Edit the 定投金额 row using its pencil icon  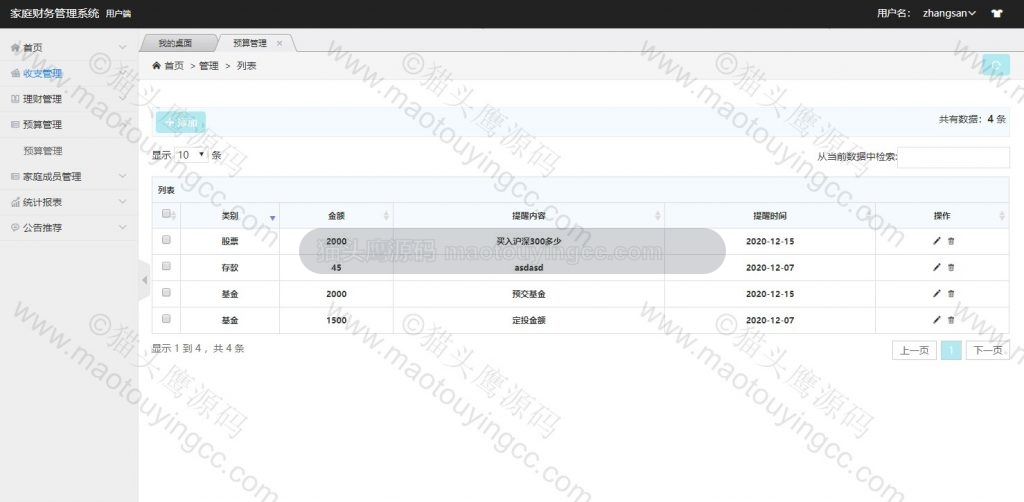[936, 320]
